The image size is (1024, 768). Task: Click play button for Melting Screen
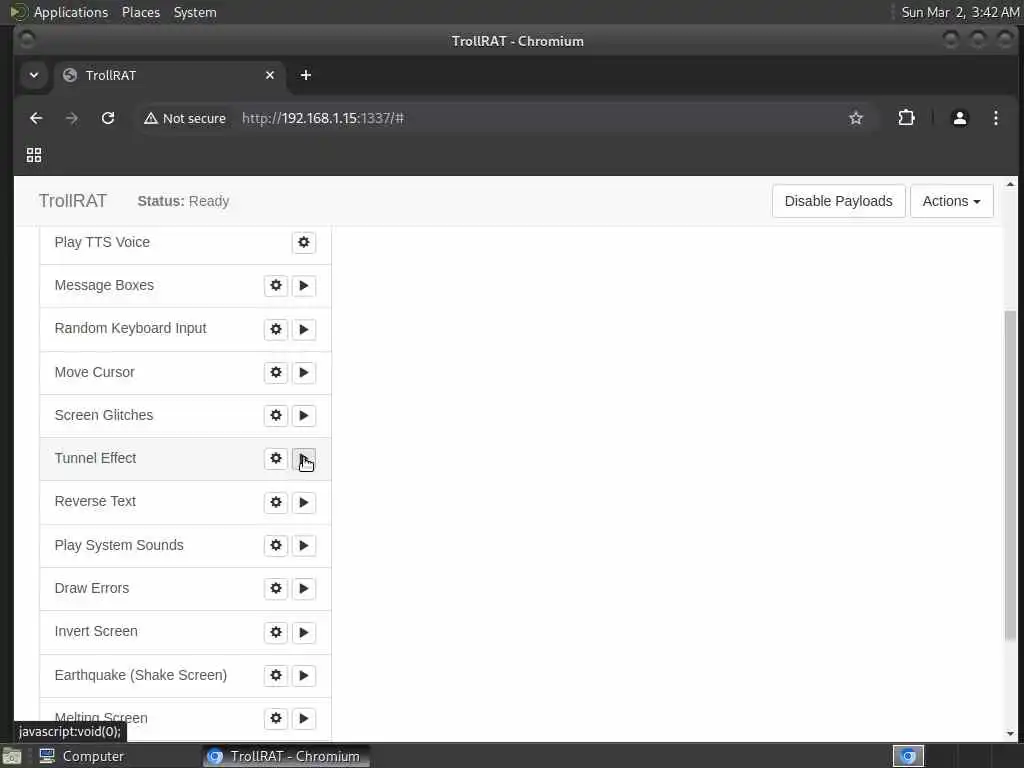point(304,718)
